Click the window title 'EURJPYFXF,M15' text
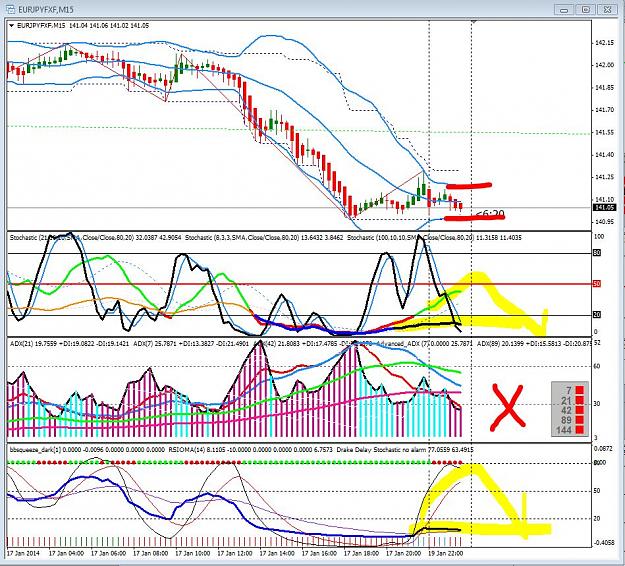Viewport: 625px width, 566px height. click(x=46, y=9)
